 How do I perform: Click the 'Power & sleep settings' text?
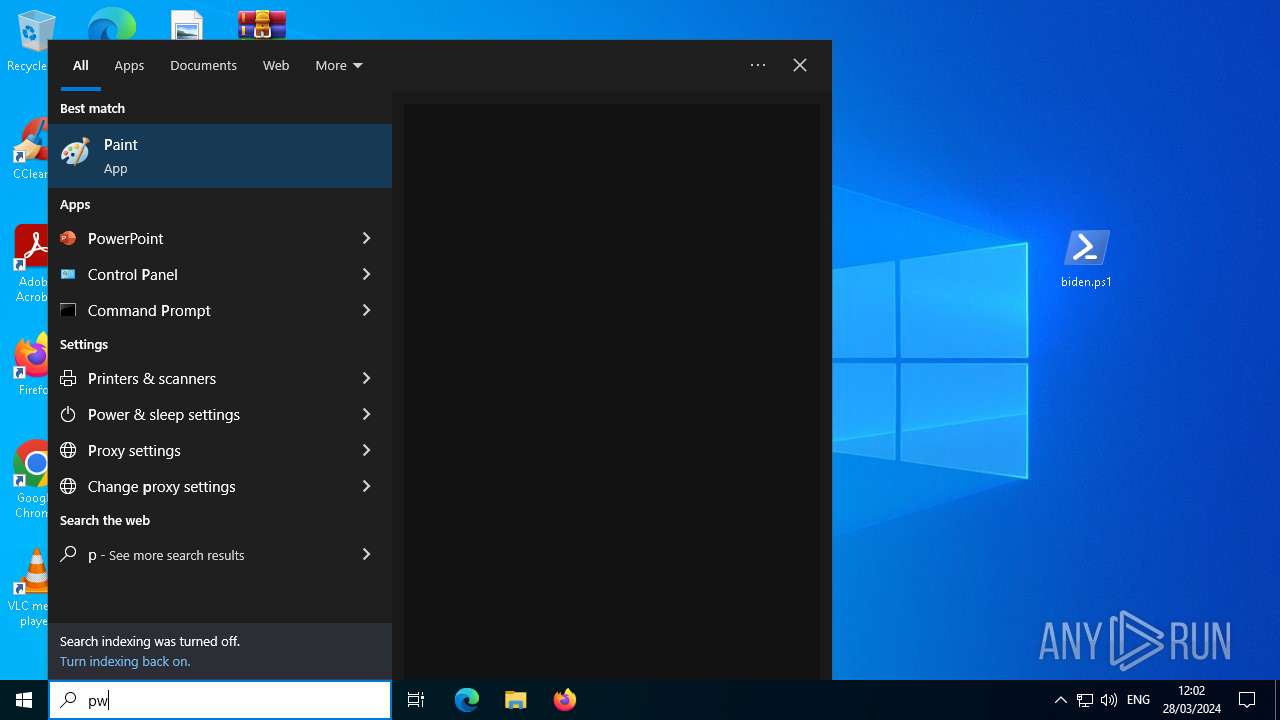(164, 414)
